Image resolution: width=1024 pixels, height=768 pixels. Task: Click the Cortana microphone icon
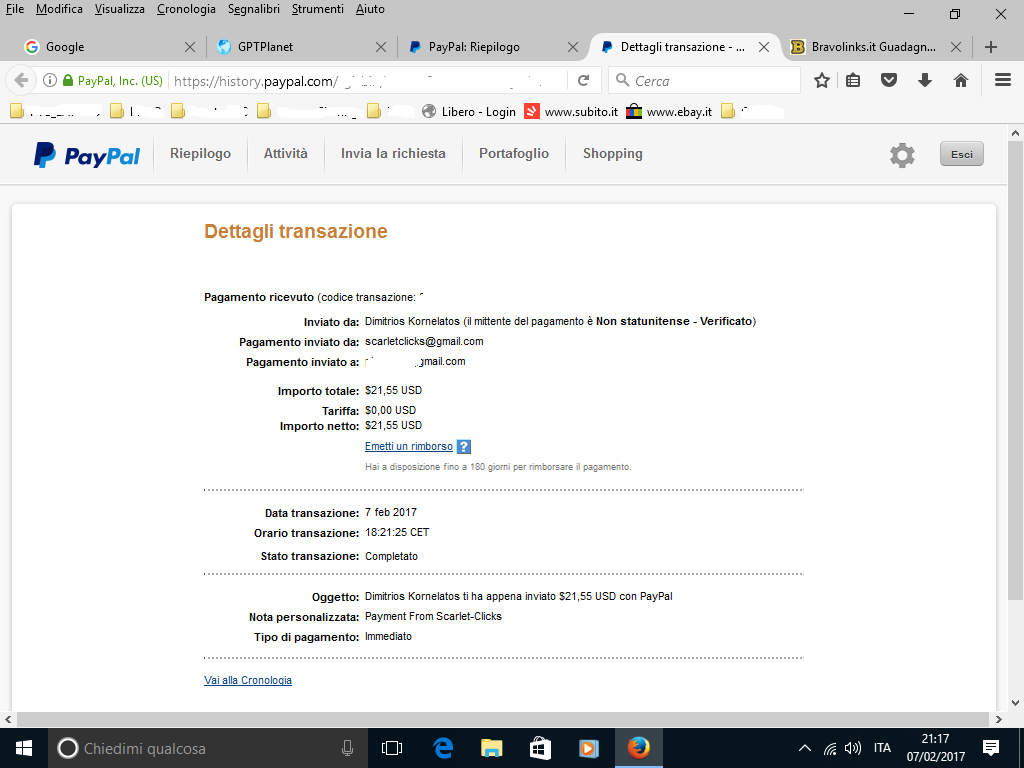[347, 748]
